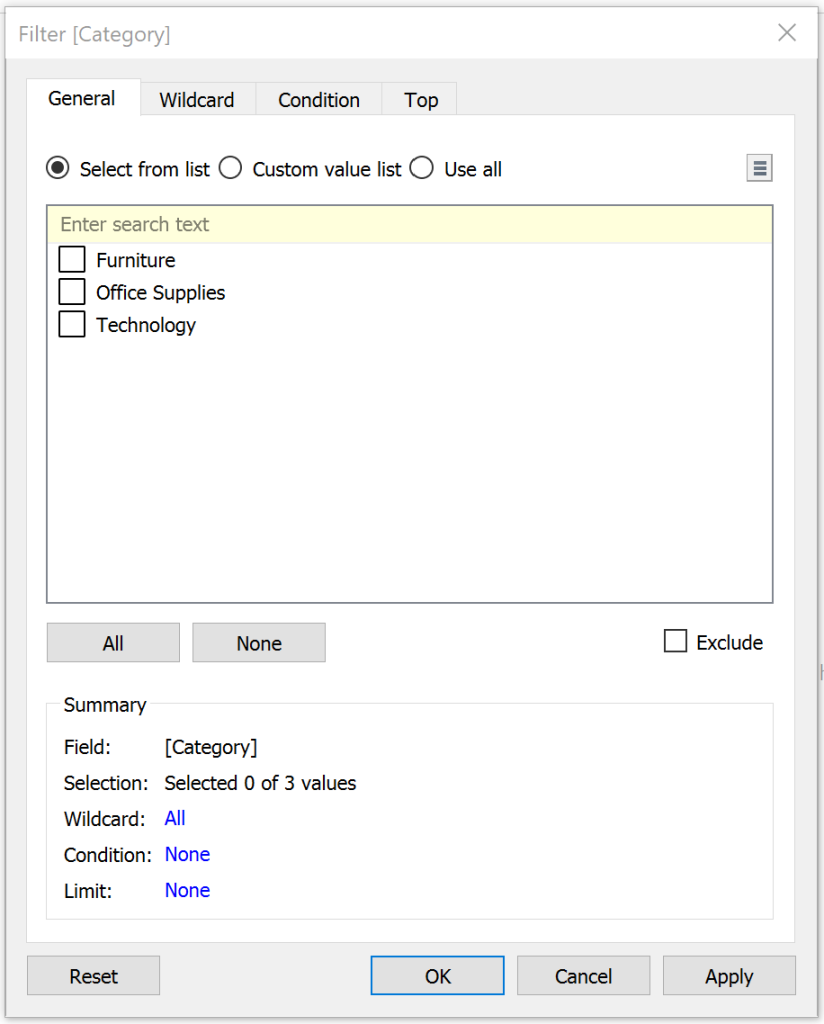Check the Furniture checkbox
This screenshot has width=824, height=1024.
click(71, 259)
